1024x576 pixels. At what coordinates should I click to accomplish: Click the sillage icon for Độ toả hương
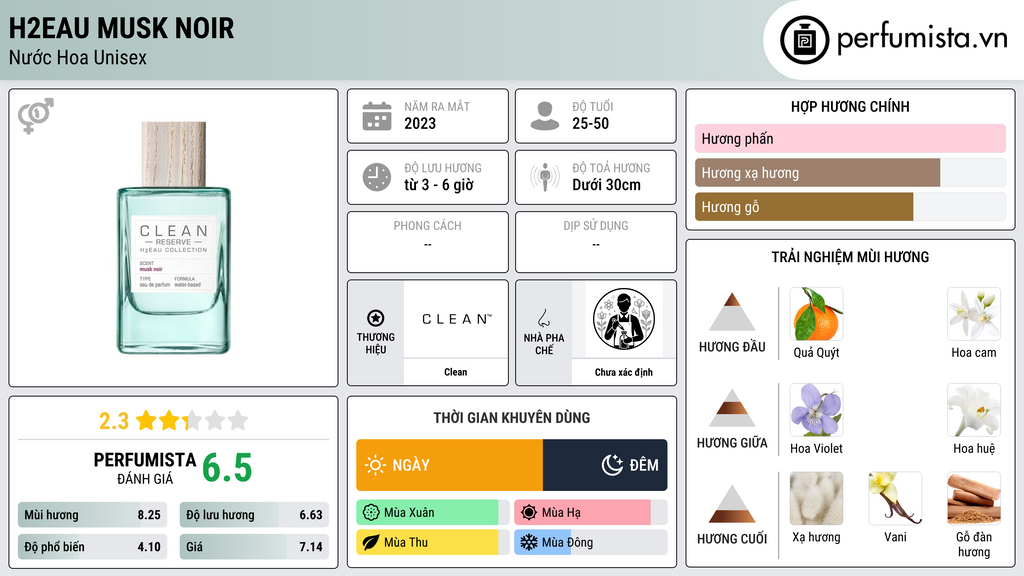[x=545, y=178]
